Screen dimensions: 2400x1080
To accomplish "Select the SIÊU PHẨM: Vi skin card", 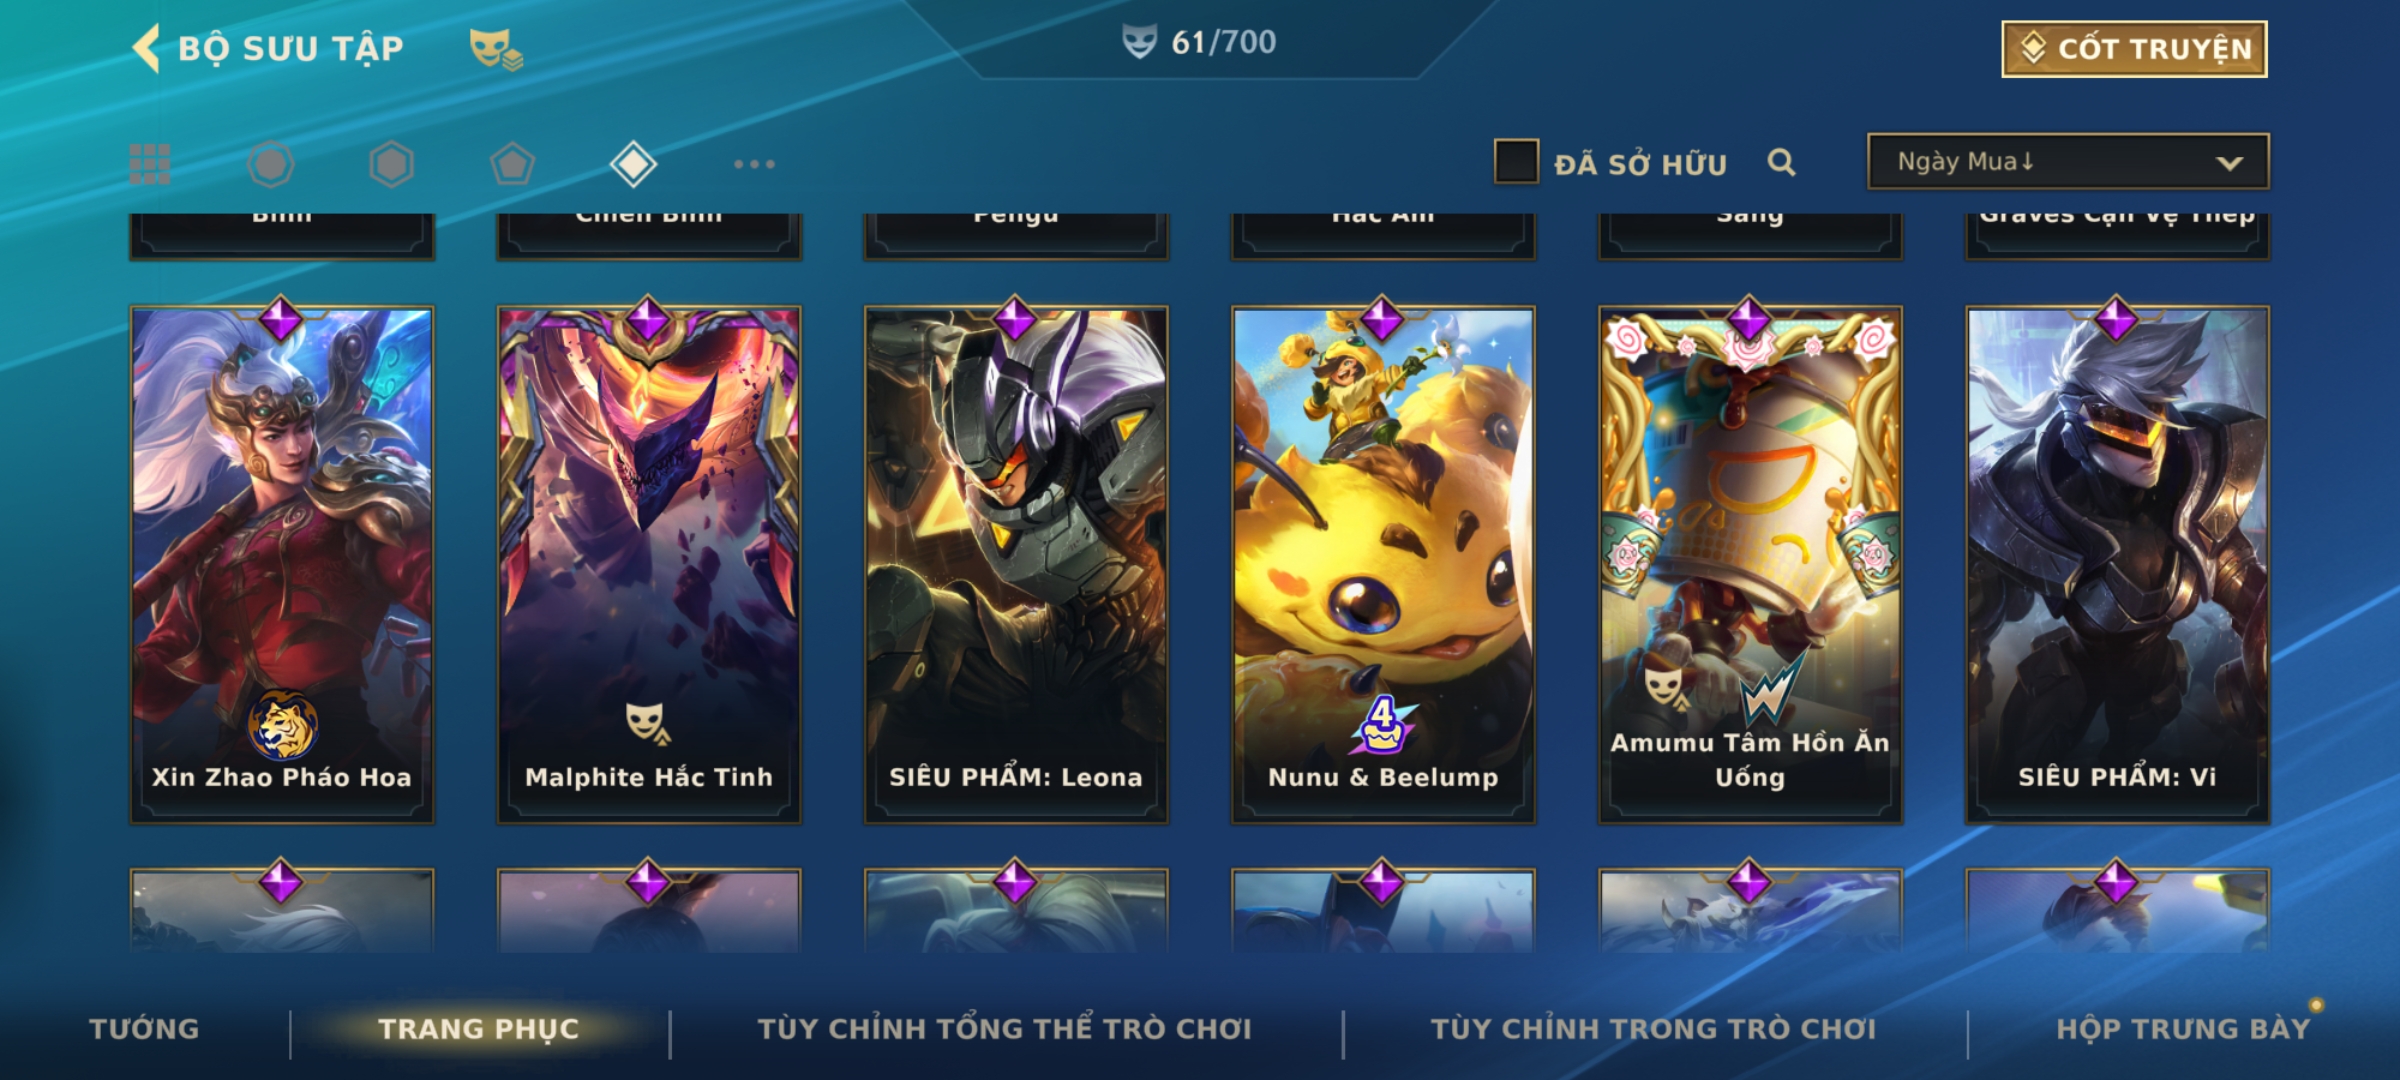I will (2117, 565).
